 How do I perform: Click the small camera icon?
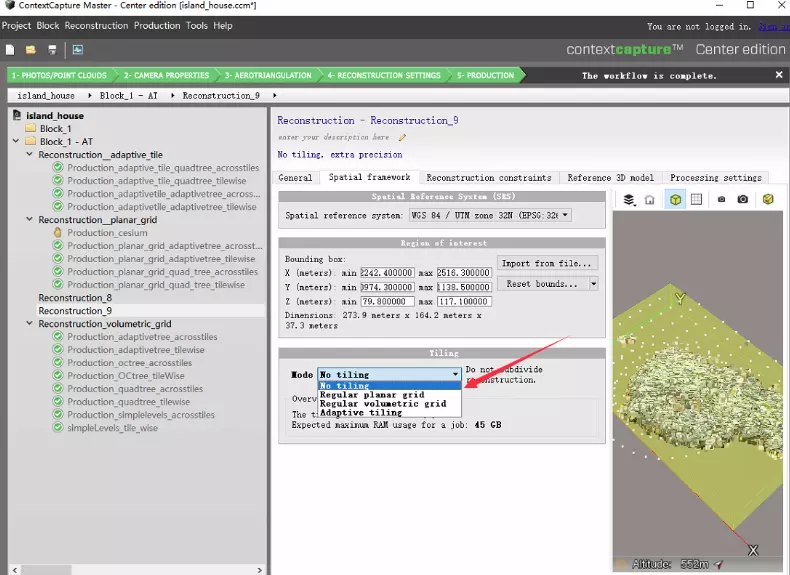(722, 199)
